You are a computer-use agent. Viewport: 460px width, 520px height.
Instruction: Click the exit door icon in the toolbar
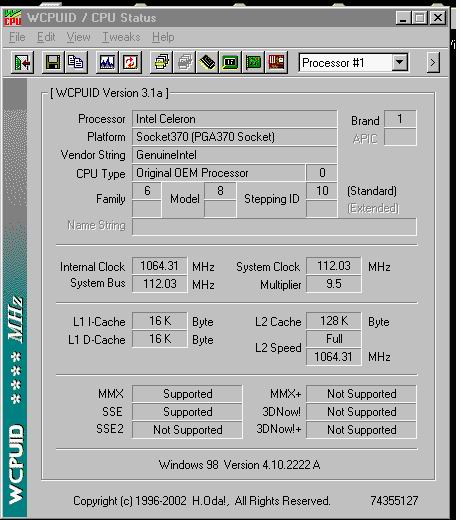click(x=22, y=62)
